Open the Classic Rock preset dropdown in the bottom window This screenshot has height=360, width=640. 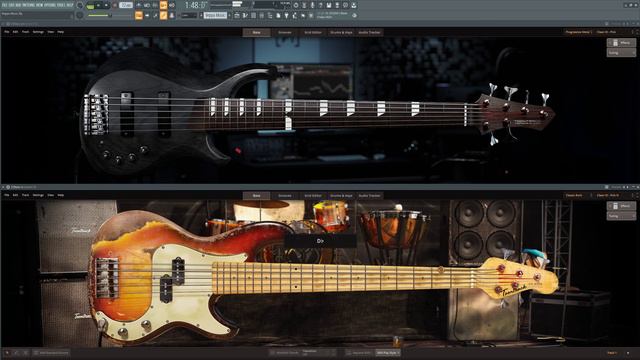click(x=577, y=195)
